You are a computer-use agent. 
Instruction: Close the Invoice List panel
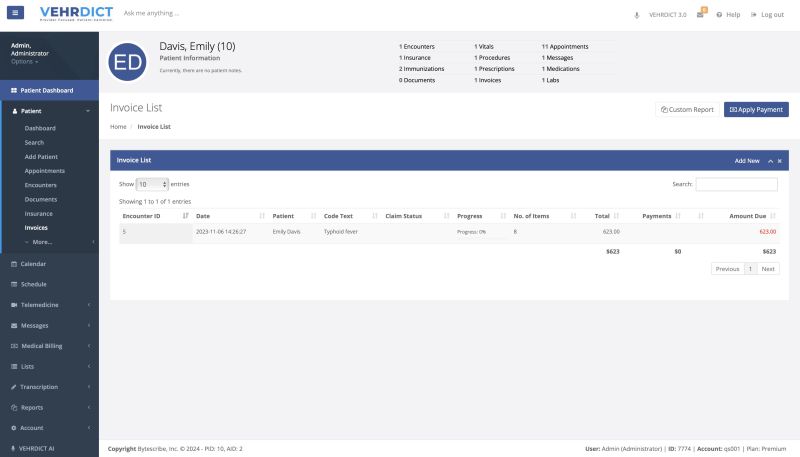point(780,160)
